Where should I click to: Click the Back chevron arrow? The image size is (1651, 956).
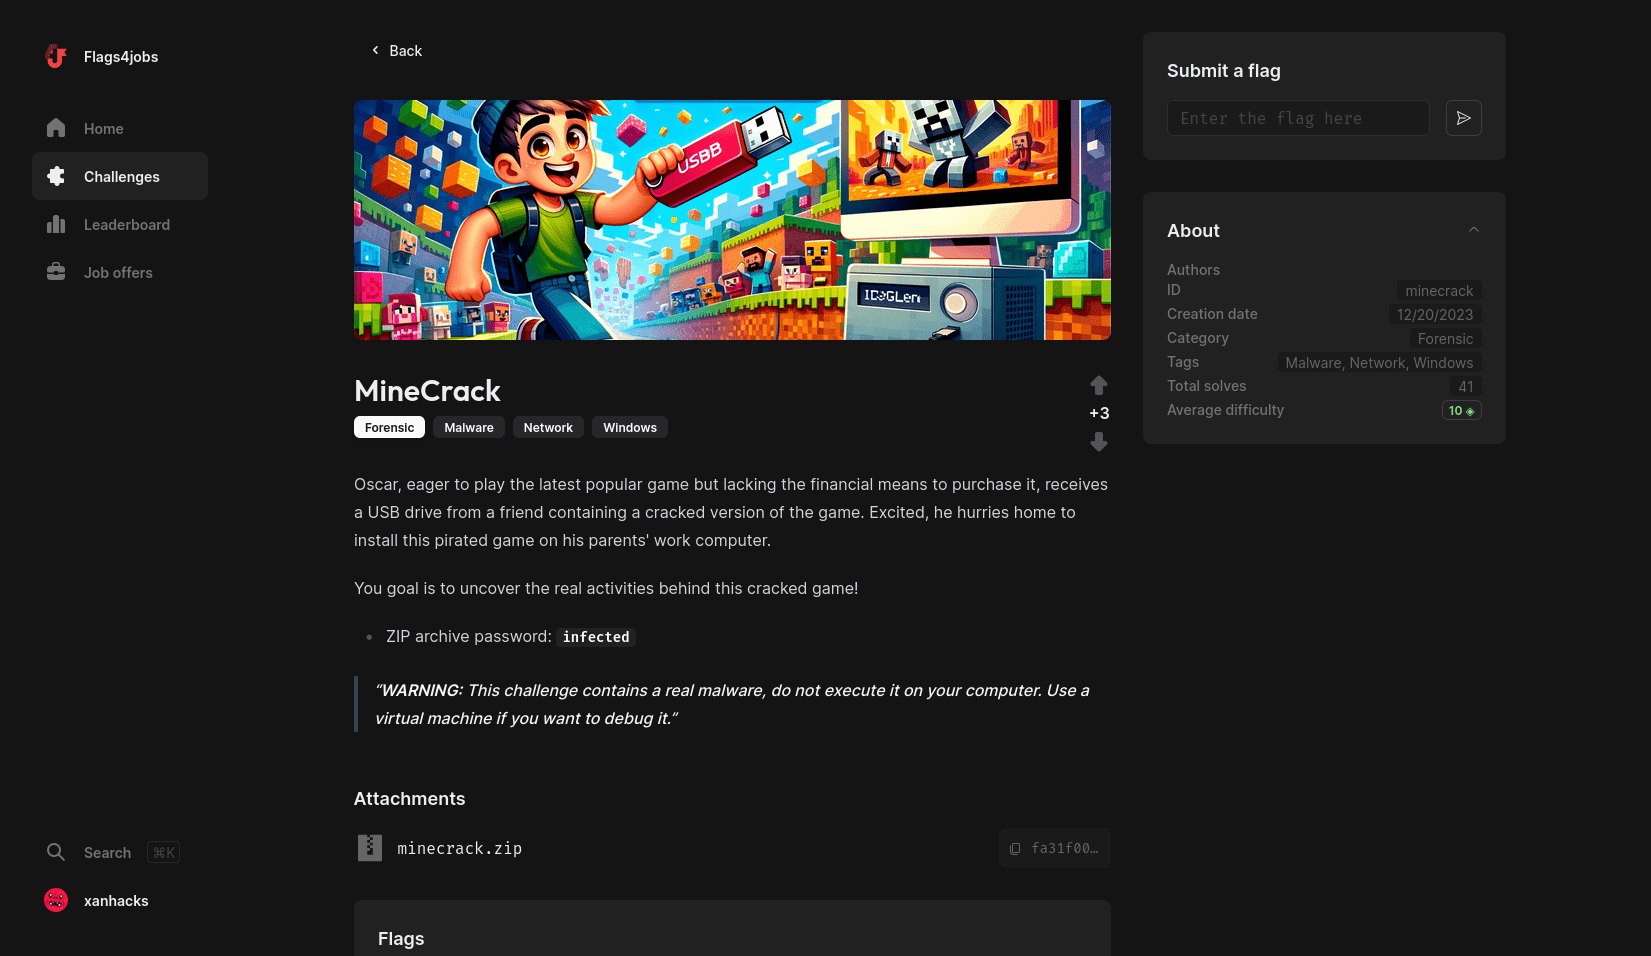pyautogui.click(x=375, y=50)
